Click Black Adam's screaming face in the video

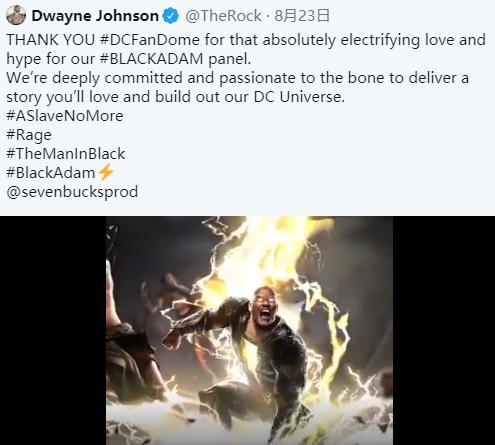click(265, 308)
